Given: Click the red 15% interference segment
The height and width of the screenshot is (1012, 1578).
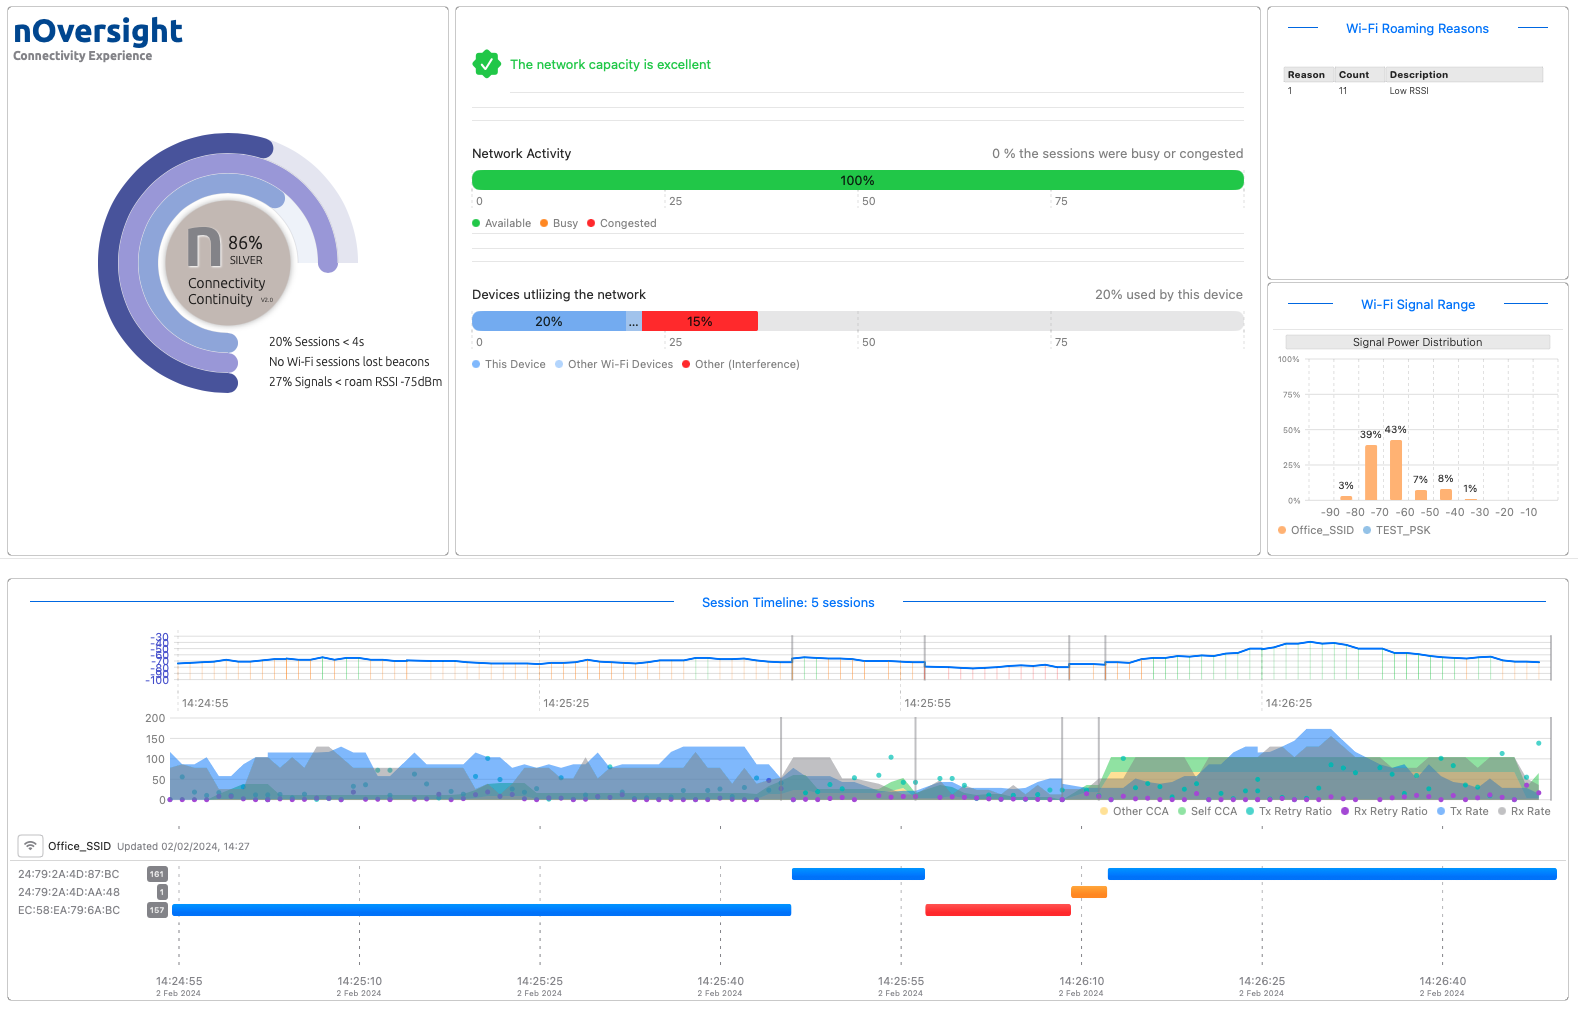Looking at the screenshot, I should point(699,321).
